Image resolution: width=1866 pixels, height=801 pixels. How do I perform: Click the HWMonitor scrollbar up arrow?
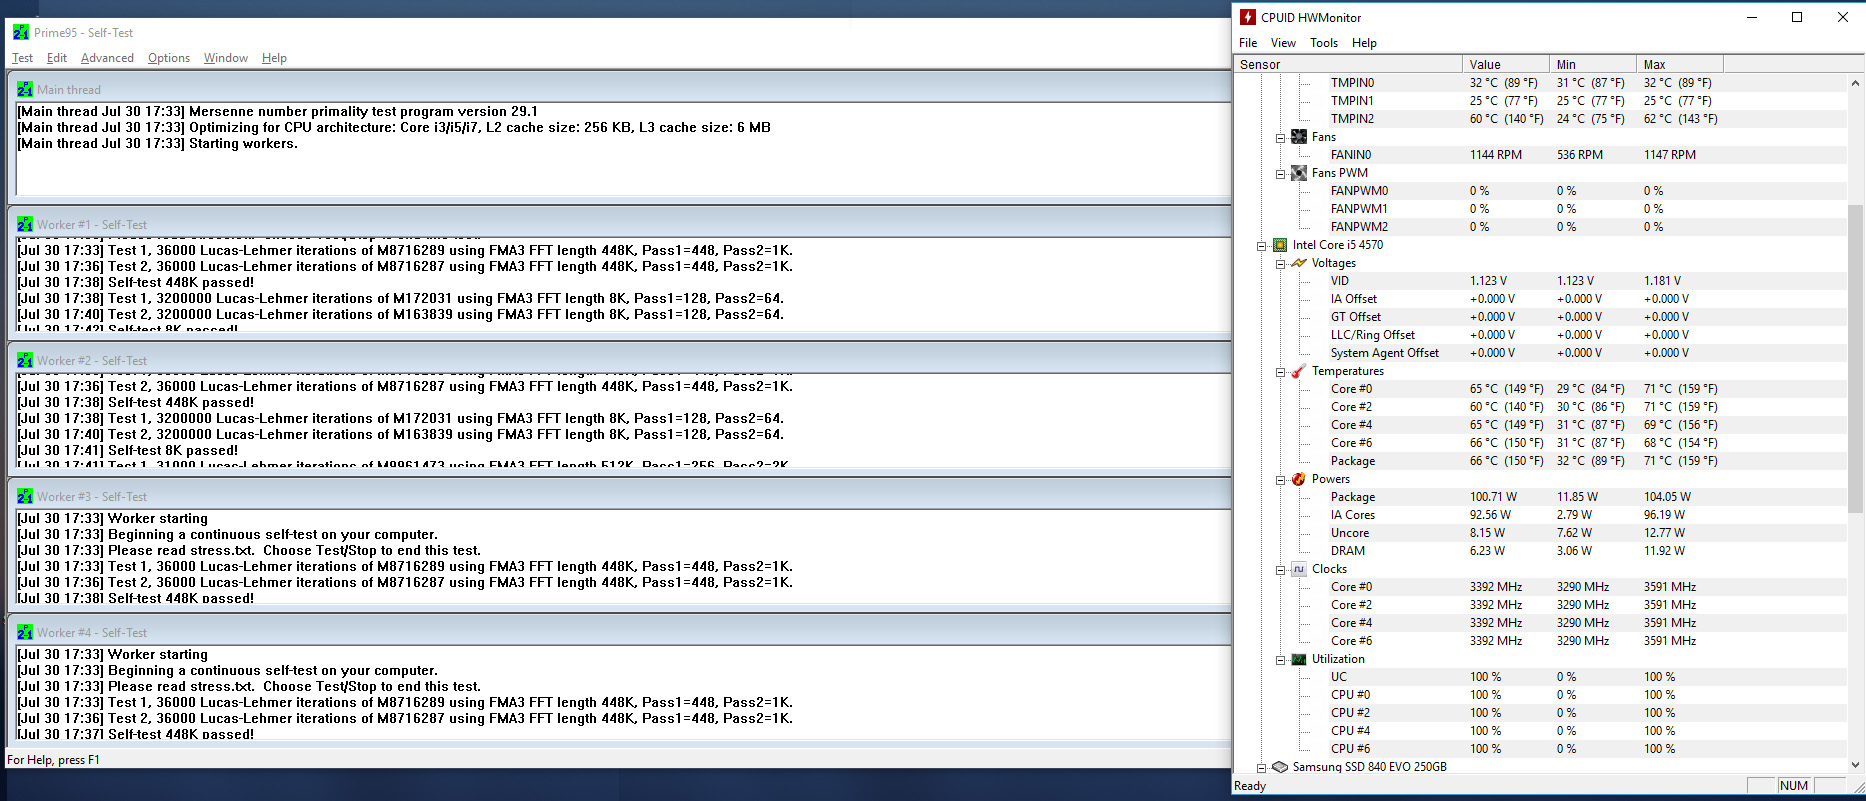1856,83
